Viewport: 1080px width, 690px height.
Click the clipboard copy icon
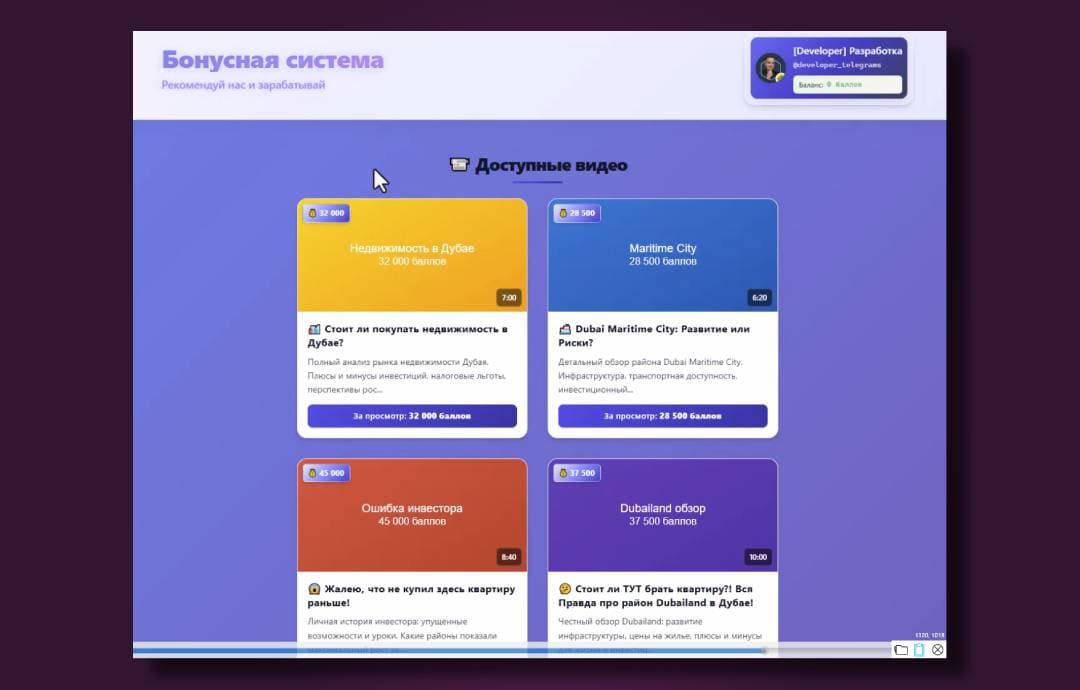pos(919,650)
